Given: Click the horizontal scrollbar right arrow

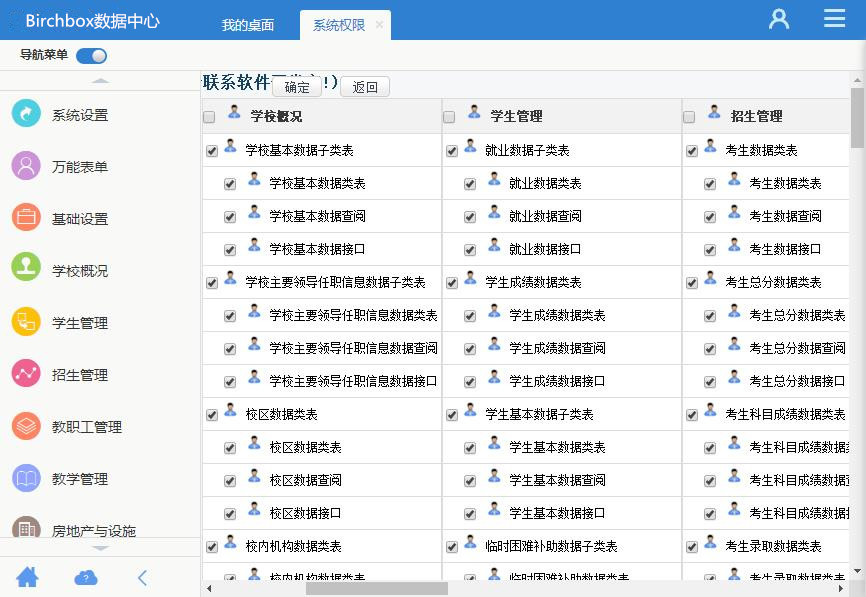Looking at the screenshot, I should pyautogui.click(x=842, y=589).
